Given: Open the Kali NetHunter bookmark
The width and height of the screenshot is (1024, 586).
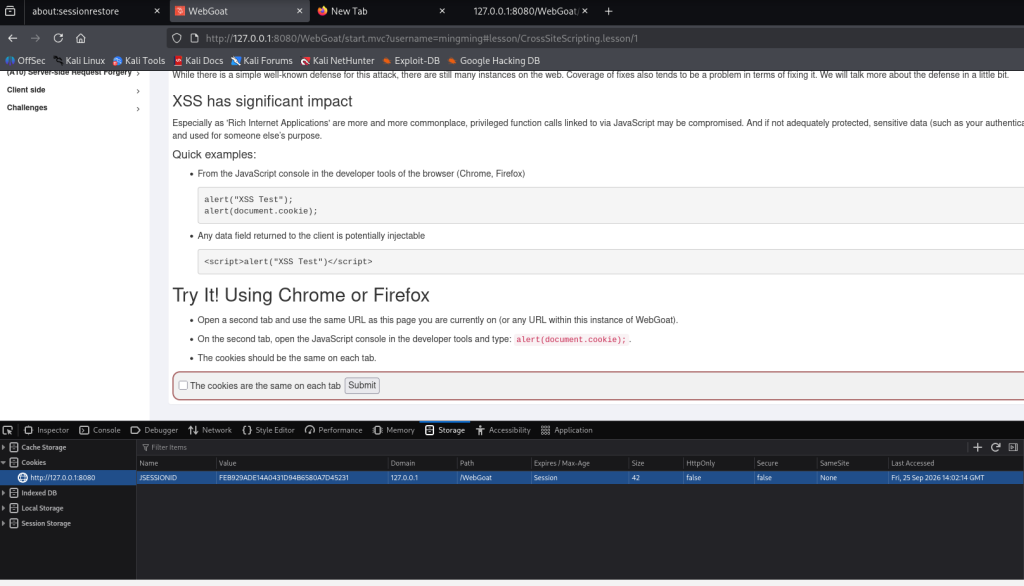Looking at the screenshot, I should (338, 61).
